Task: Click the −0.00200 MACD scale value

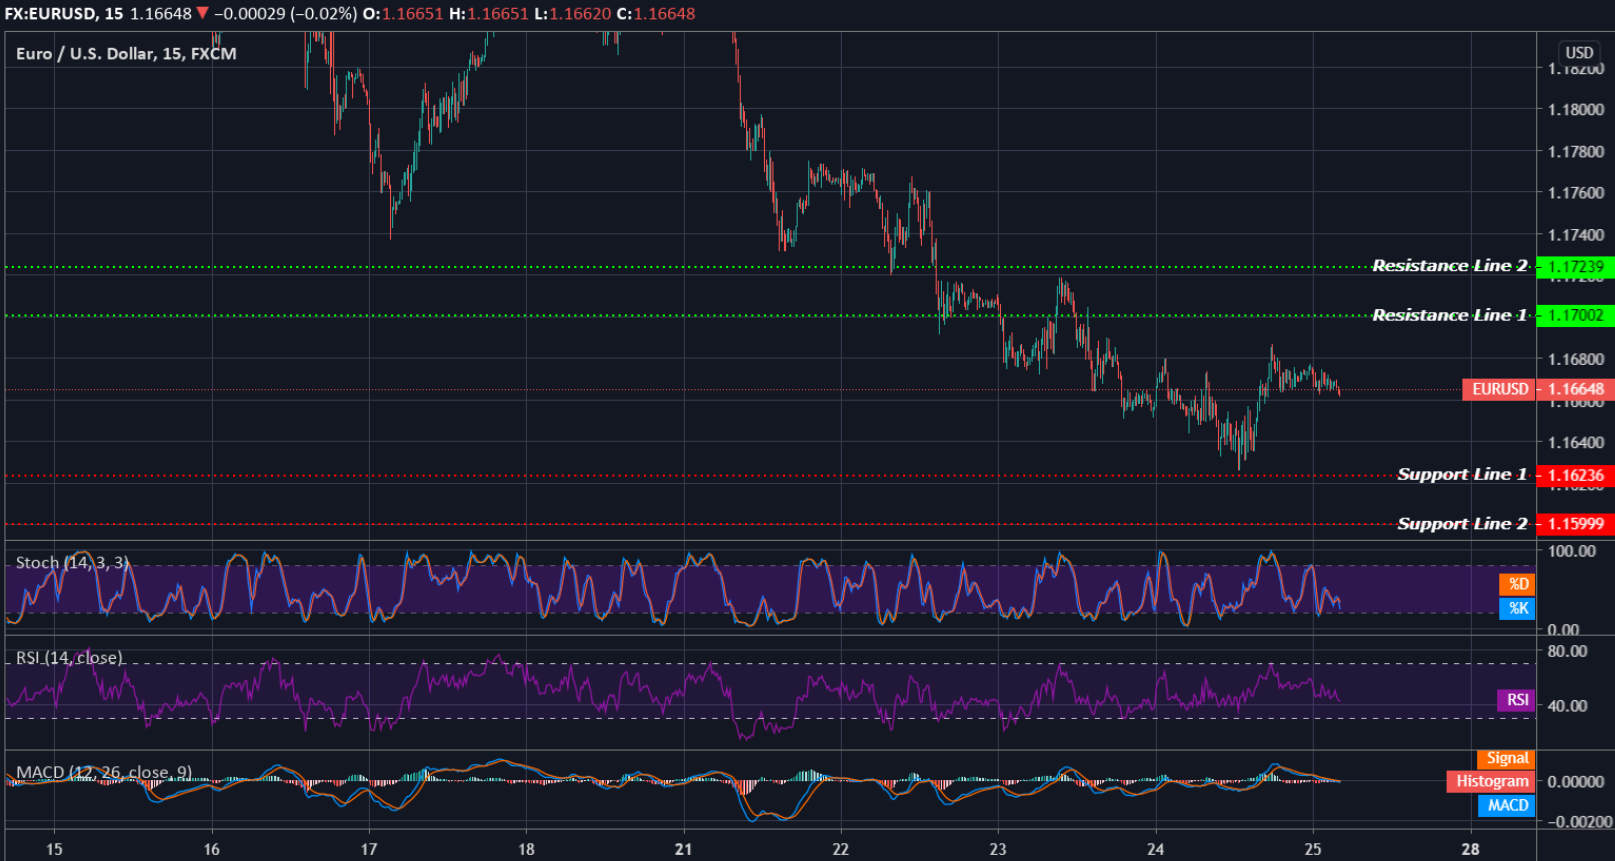Action: click(1580, 822)
